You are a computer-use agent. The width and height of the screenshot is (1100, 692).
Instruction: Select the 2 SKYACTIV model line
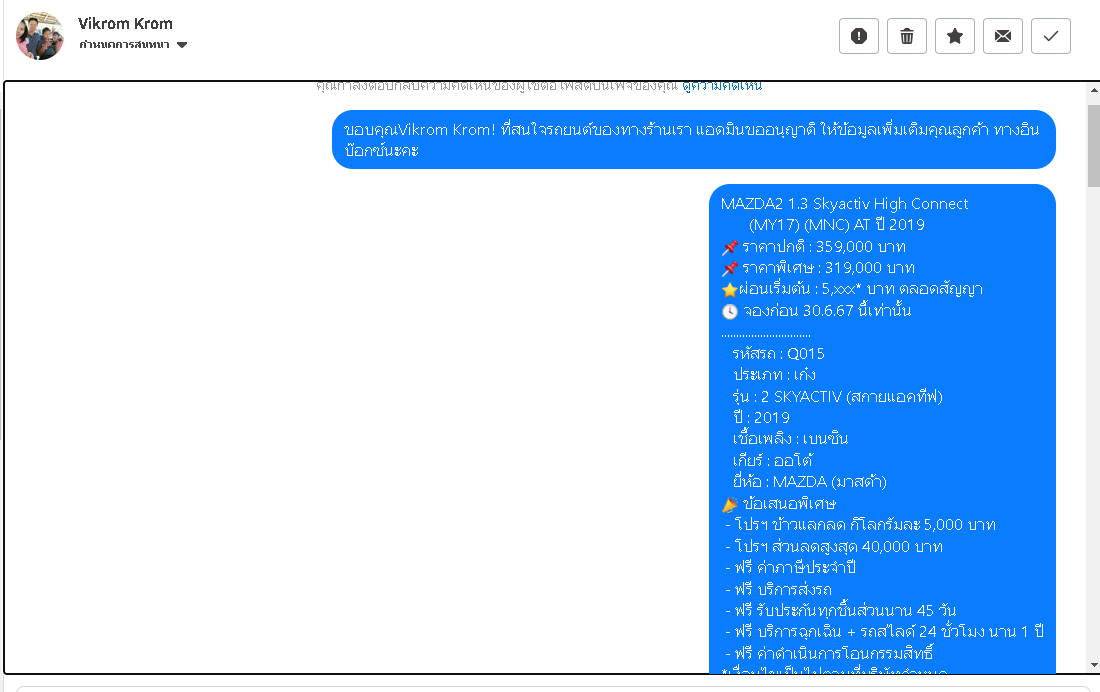tap(838, 397)
